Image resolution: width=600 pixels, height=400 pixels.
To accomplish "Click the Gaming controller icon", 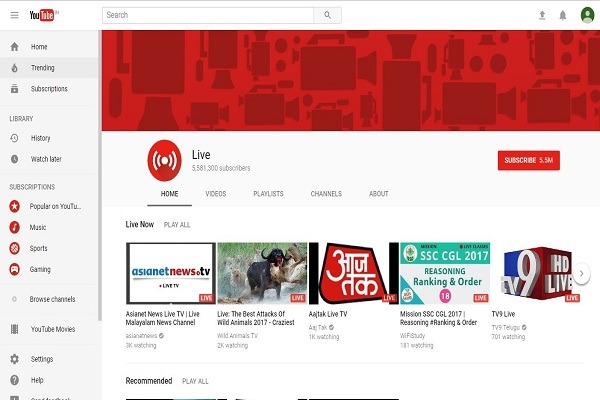I will 15,269.
